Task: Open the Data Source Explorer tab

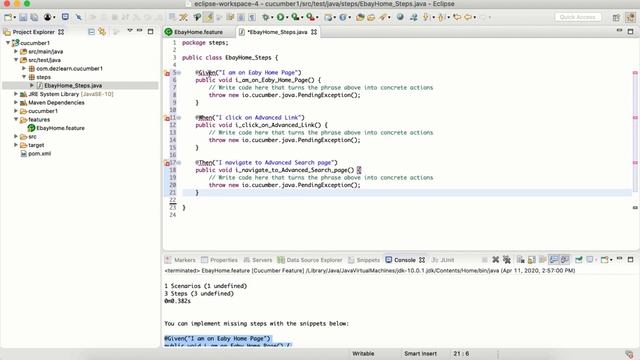Action: 310,260
